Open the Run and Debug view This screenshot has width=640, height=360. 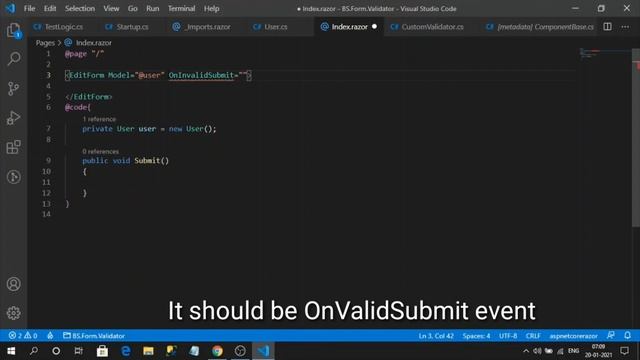click(x=13, y=118)
